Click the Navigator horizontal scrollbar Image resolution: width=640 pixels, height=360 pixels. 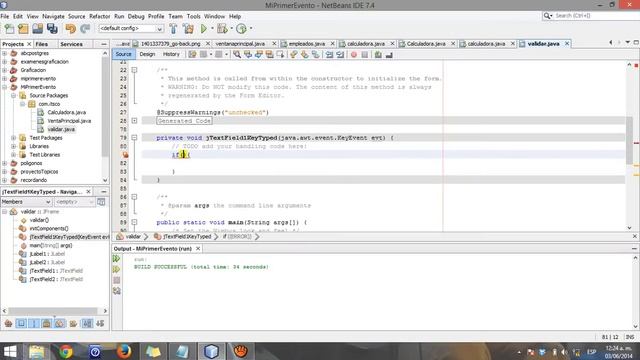[x=53, y=311]
